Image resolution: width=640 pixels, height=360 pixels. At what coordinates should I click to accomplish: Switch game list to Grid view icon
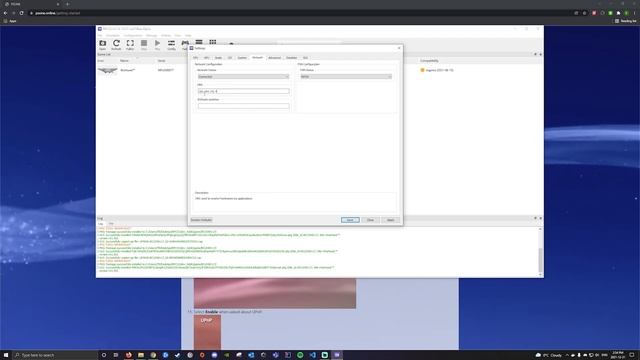[x=213, y=42]
